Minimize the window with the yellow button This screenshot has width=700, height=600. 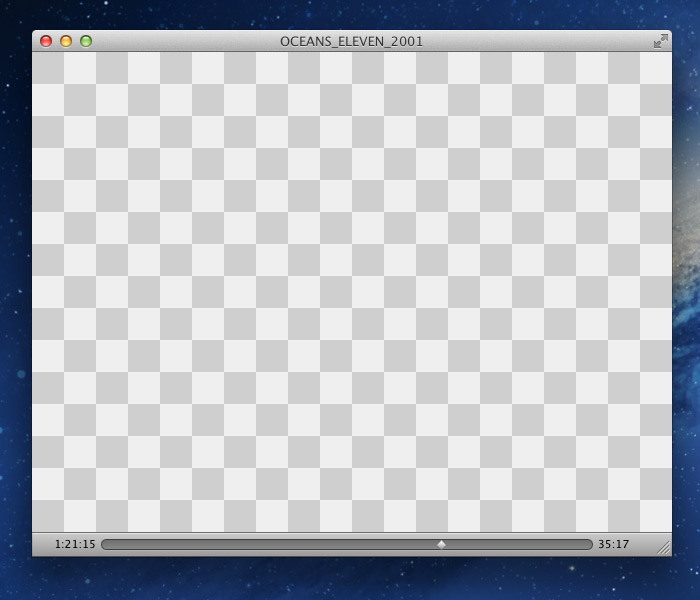(x=66, y=41)
